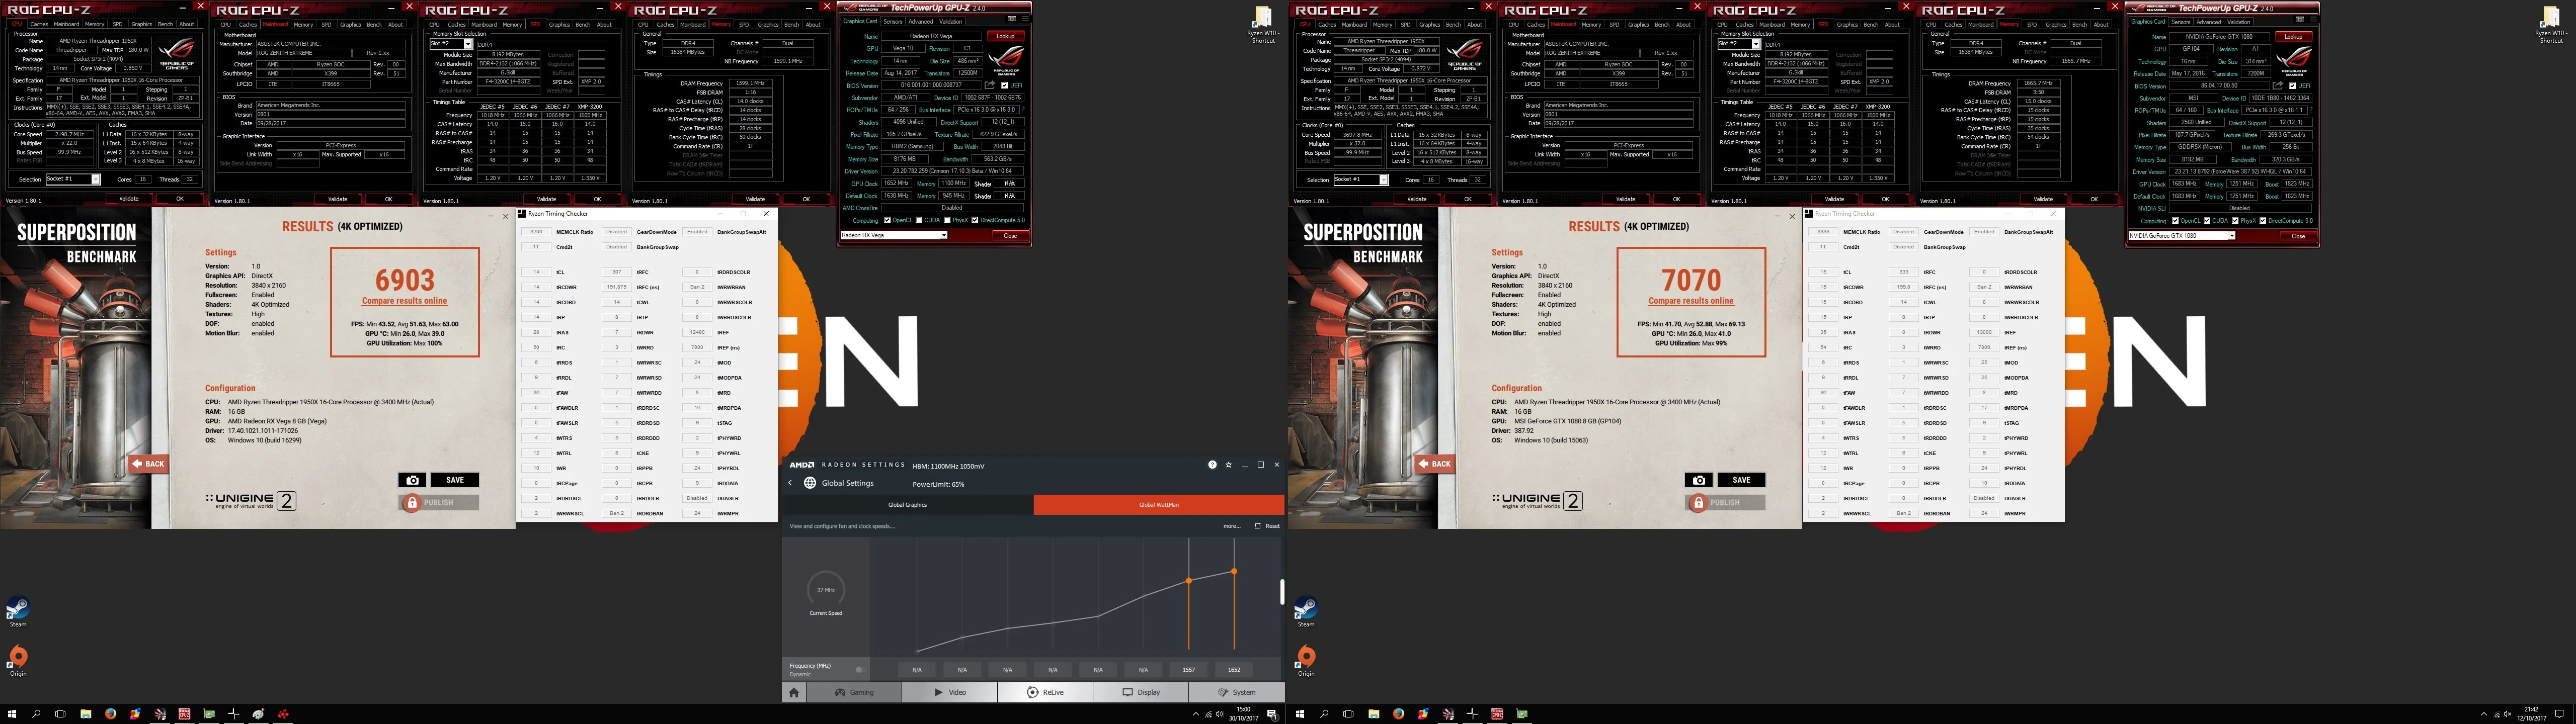Viewport: 2576px width, 724px height.
Task: Click BIOS share/export arrow beside 016.001.001.000.008737
Action: pyautogui.click(x=990, y=85)
